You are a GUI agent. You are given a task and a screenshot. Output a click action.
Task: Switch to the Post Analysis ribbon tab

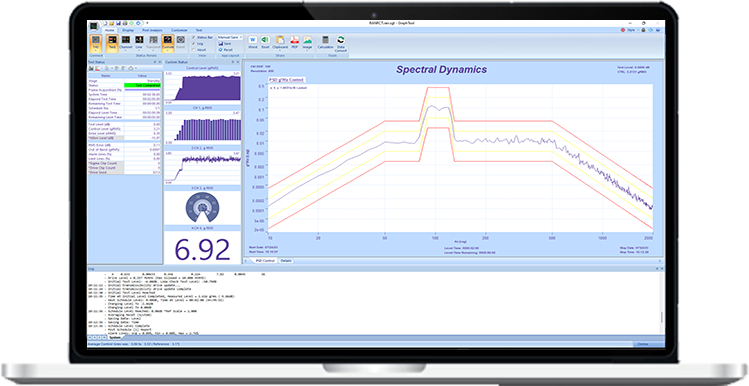(x=152, y=30)
